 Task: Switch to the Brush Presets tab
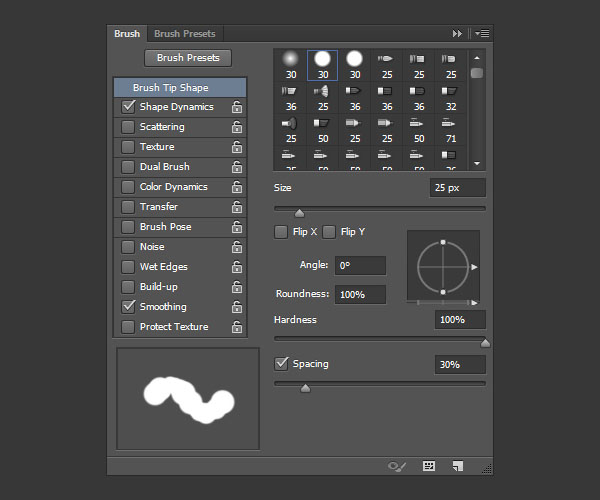(184, 34)
